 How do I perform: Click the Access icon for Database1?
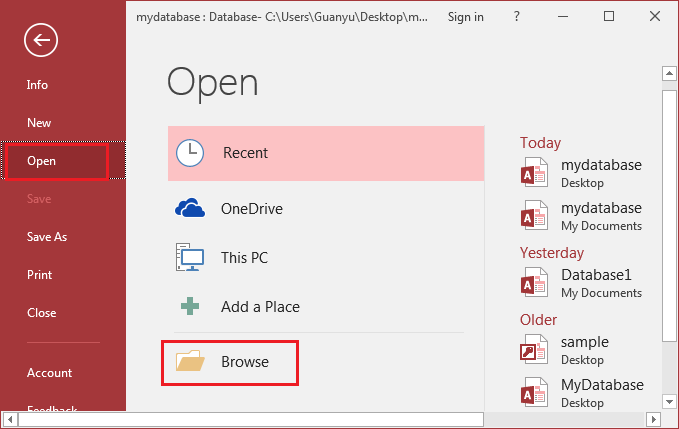tap(534, 282)
